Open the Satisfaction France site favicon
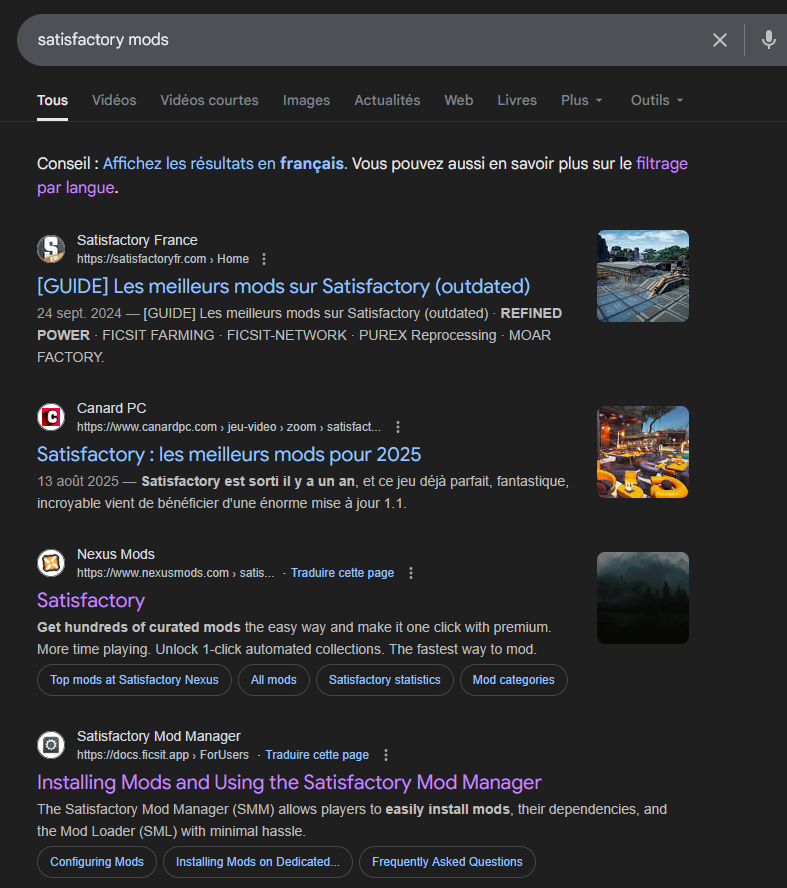This screenshot has width=787, height=888. pos(51,249)
